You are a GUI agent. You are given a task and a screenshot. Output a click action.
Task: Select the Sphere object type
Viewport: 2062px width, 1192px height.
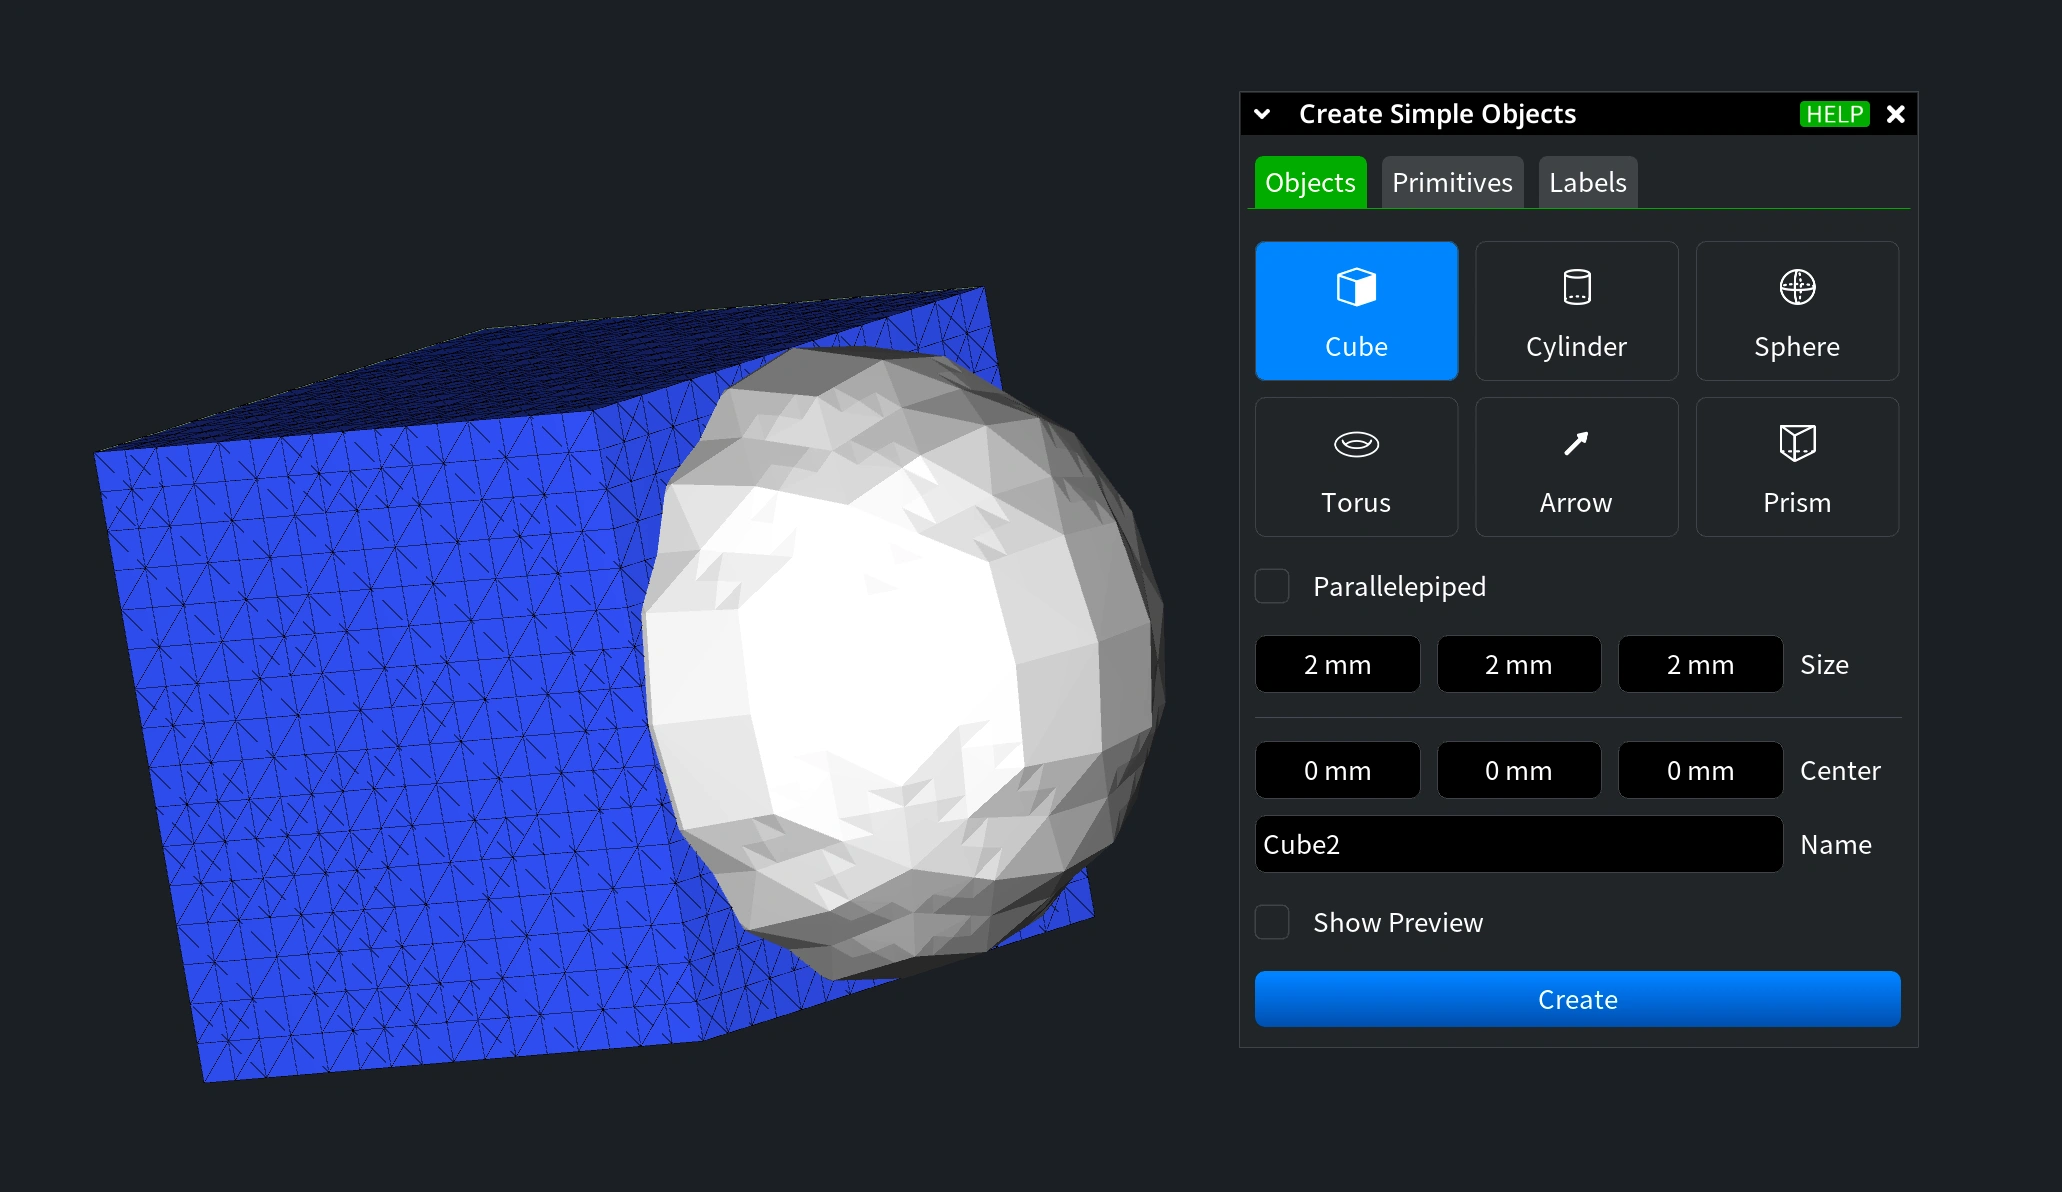(x=1797, y=311)
